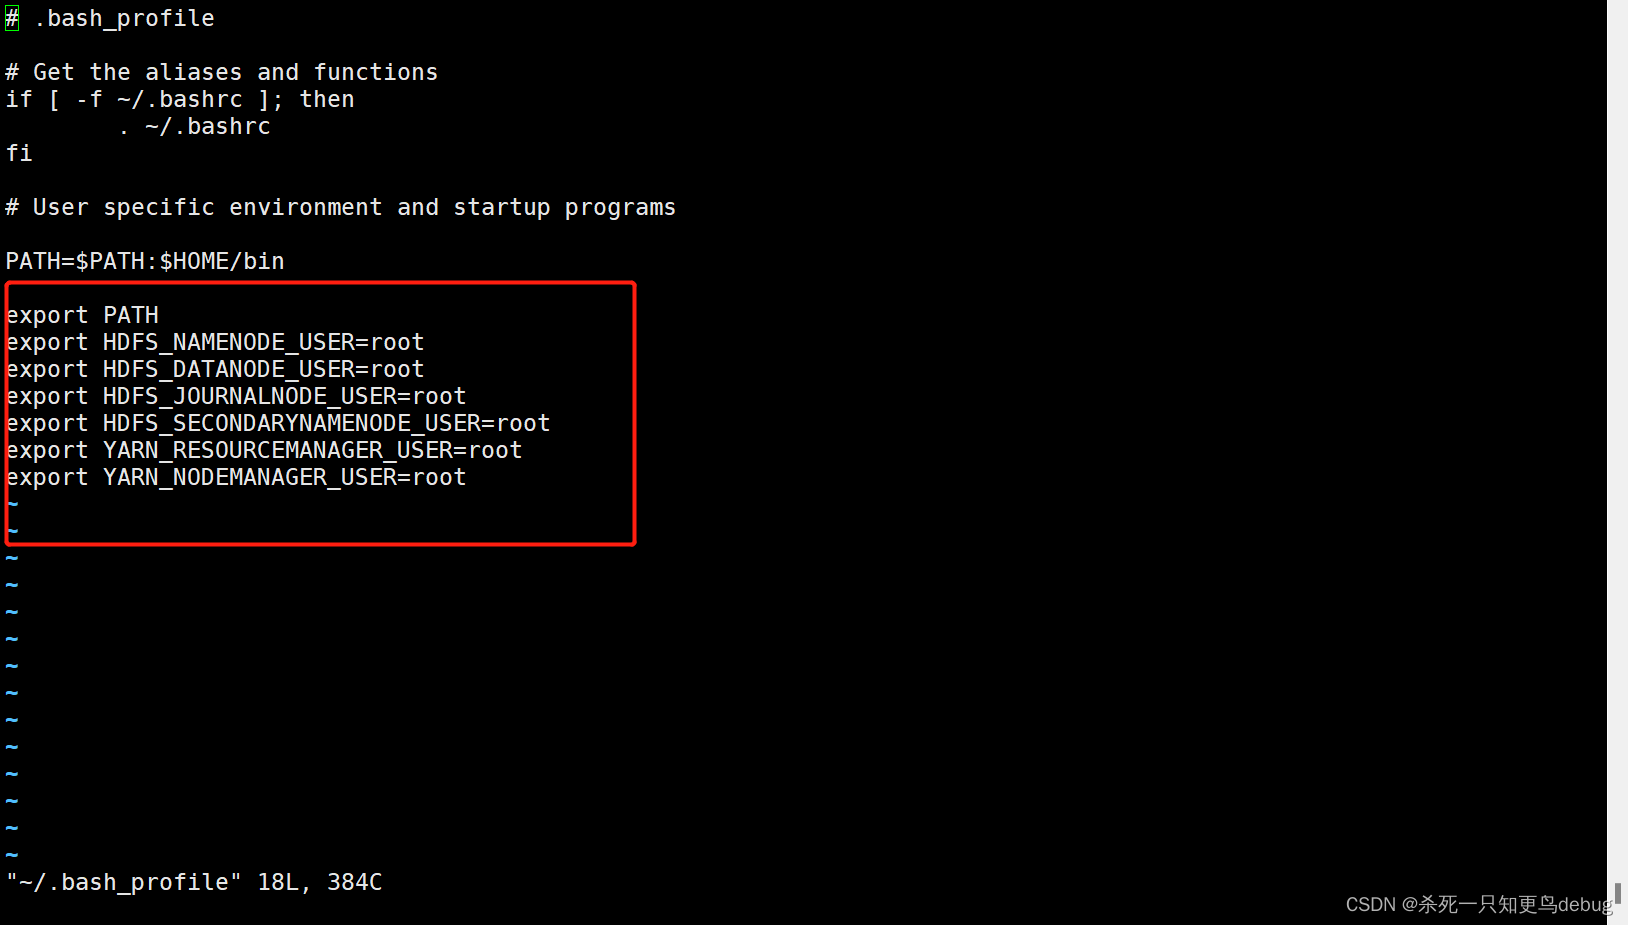Image resolution: width=1628 pixels, height=925 pixels.
Task: Place cursor on 'export PATH' line
Action: tap(82, 315)
